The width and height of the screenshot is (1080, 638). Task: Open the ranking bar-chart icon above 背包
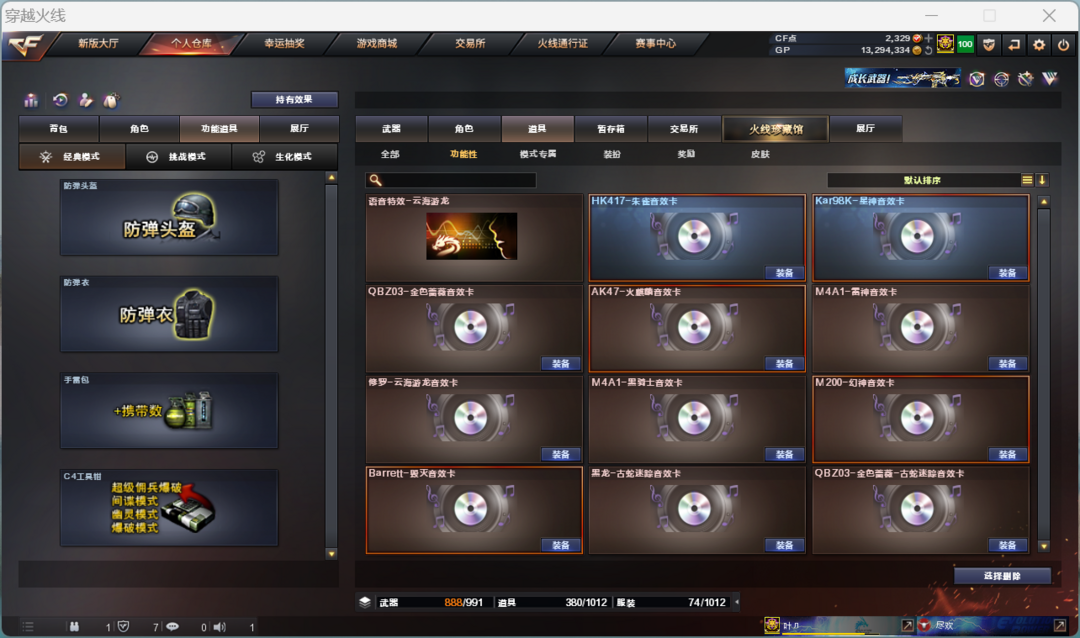coord(31,101)
